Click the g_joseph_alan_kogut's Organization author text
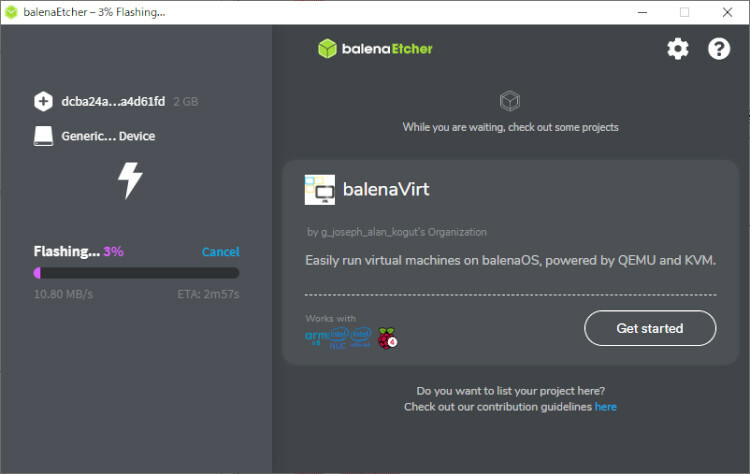Image resolution: width=750 pixels, height=474 pixels. point(397,232)
